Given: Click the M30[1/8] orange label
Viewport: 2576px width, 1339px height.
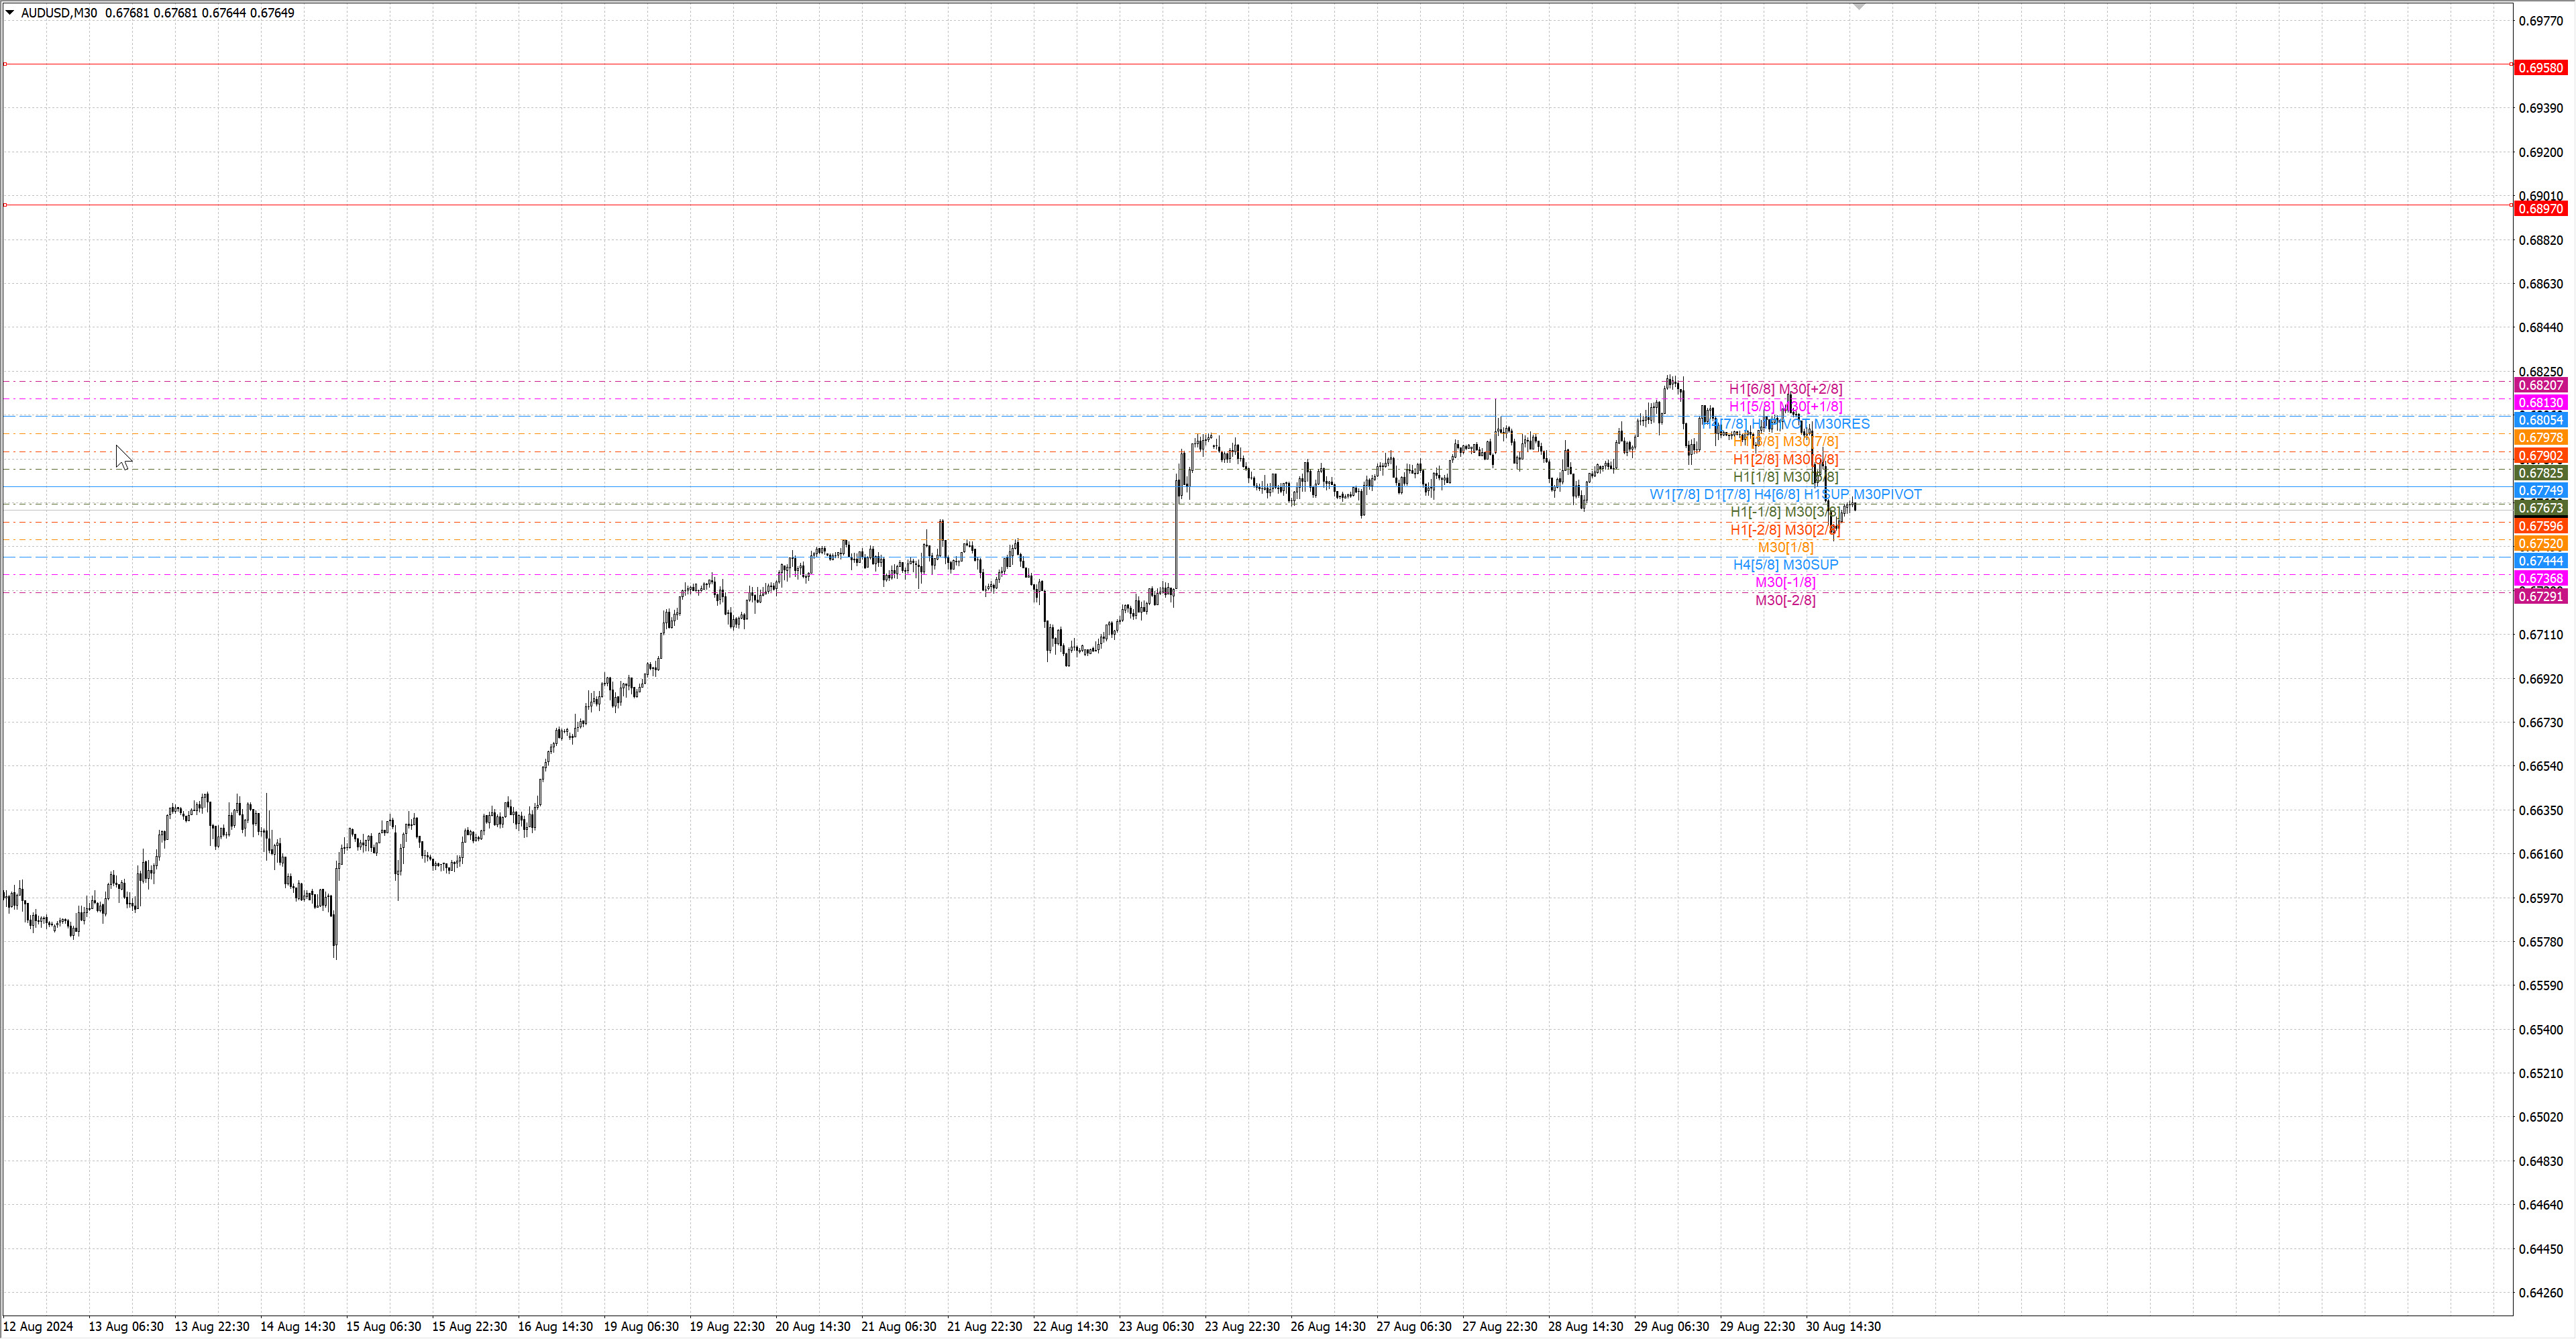Looking at the screenshot, I should [1785, 547].
